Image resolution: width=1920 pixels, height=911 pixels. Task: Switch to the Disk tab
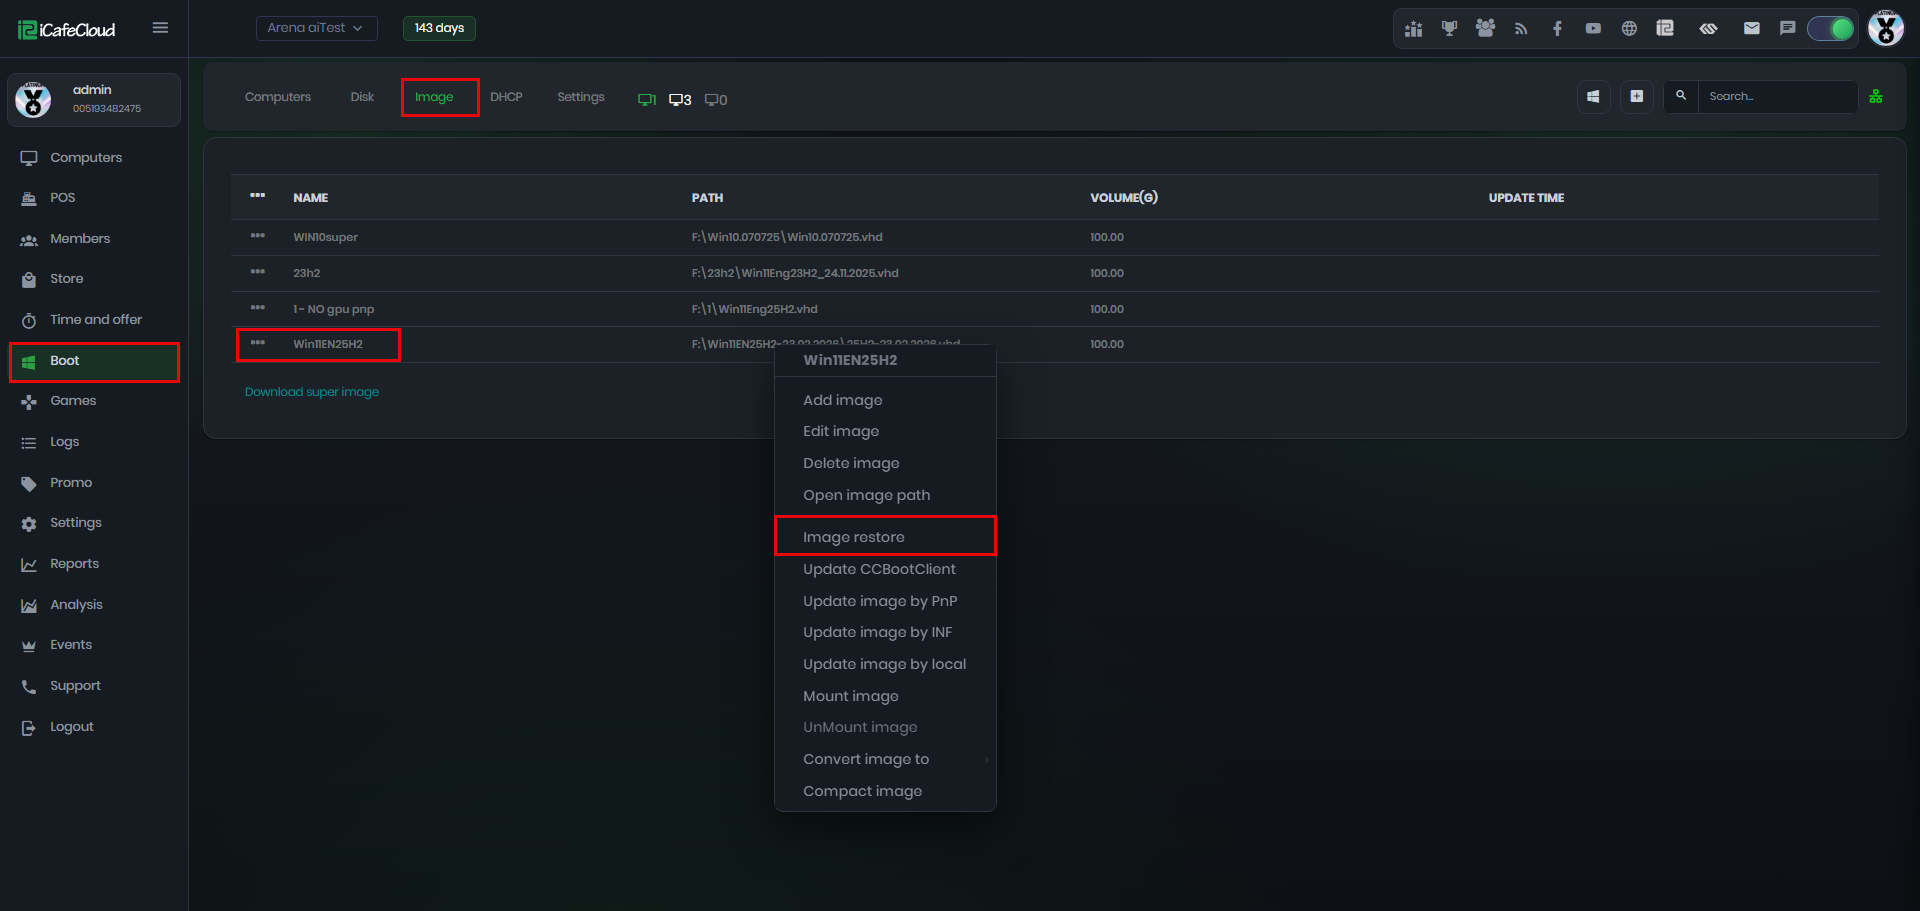tap(362, 97)
